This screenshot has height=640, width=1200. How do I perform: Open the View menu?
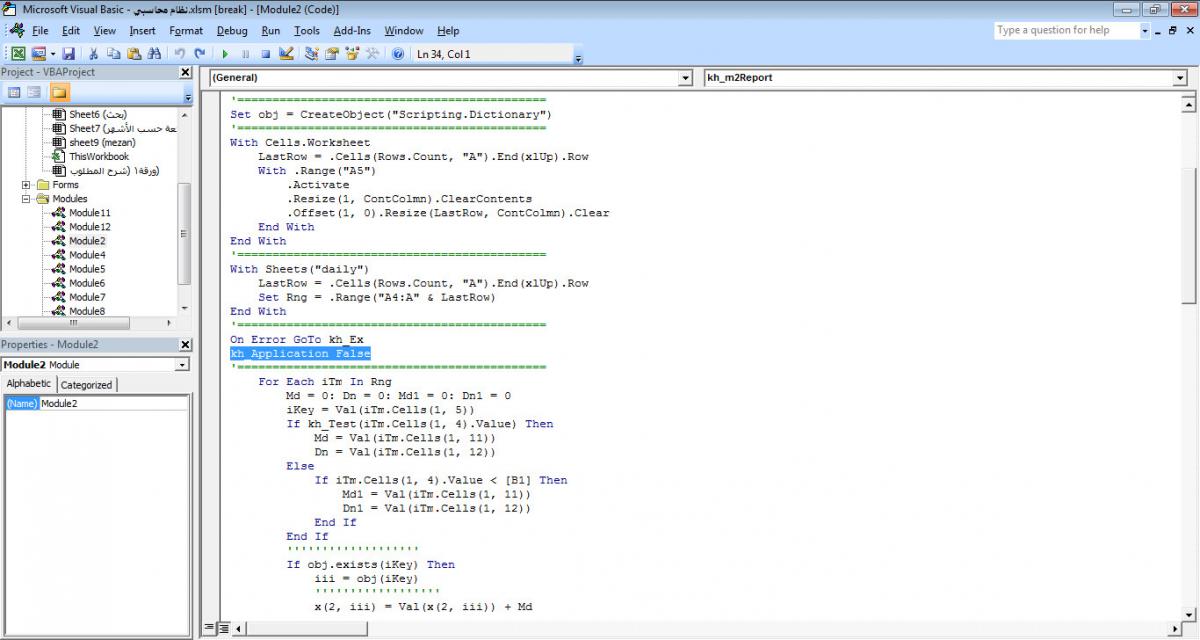(x=105, y=31)
